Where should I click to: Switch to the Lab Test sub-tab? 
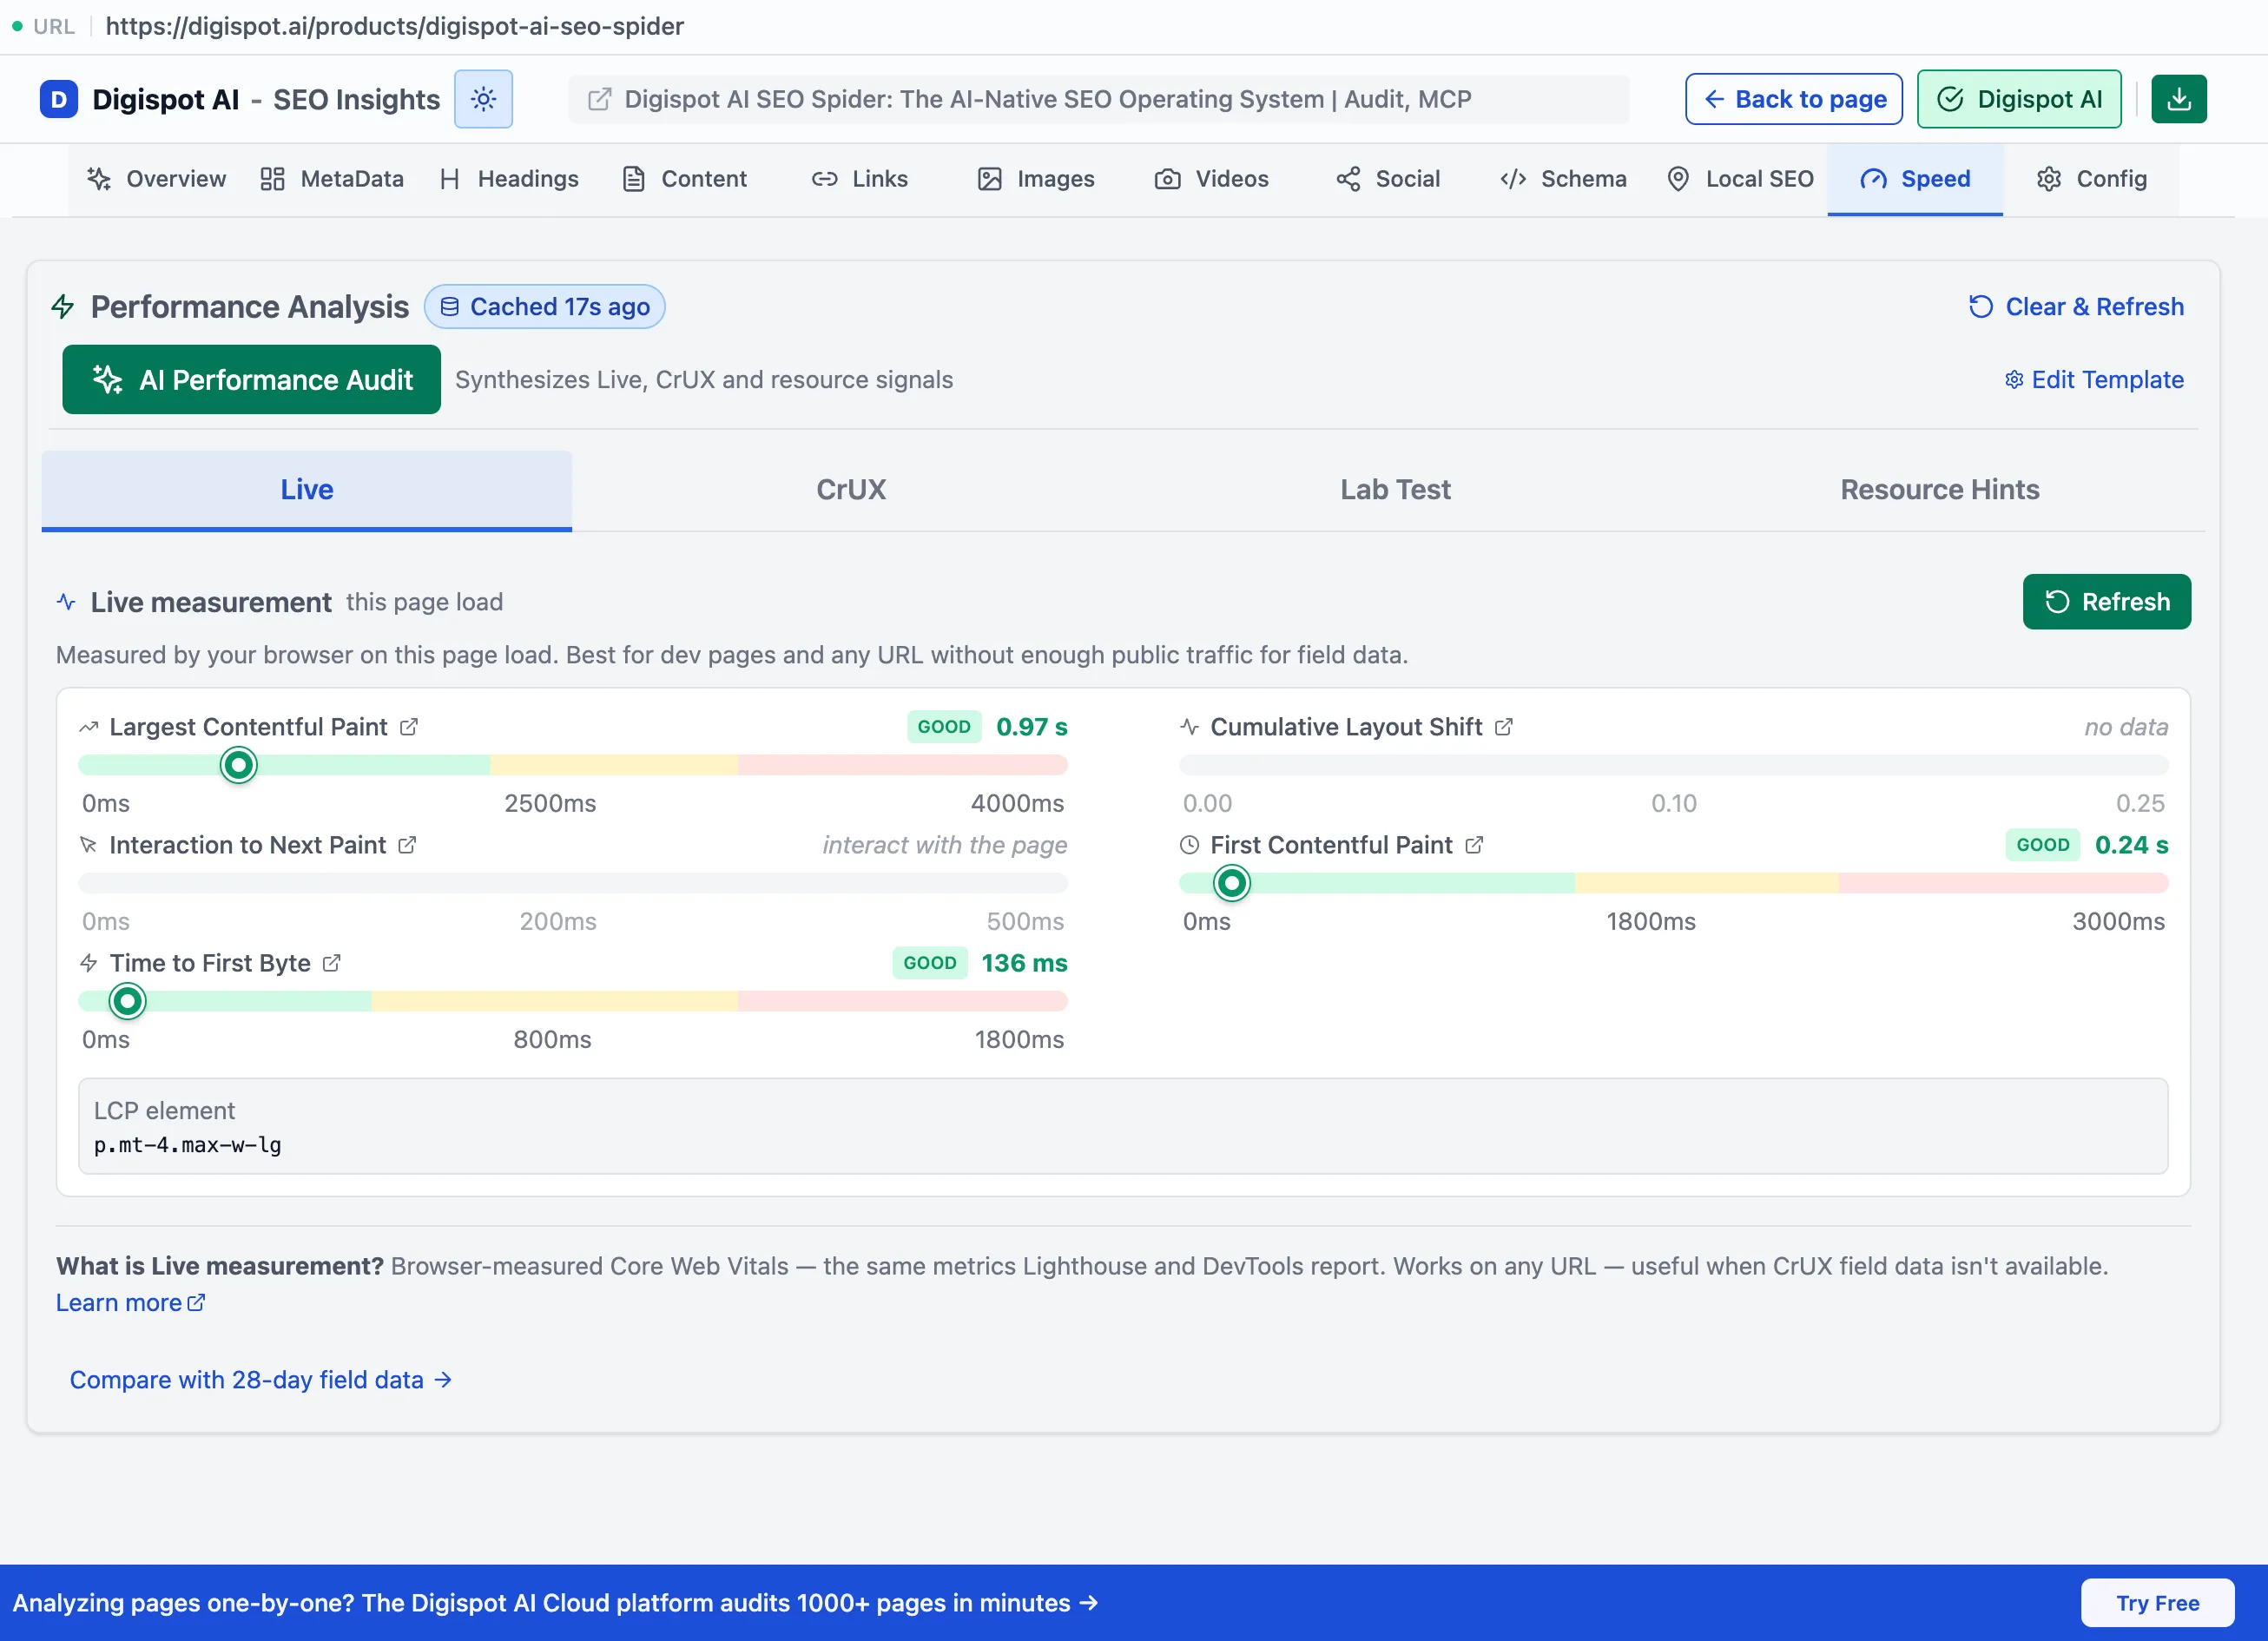coord(1395,490)
